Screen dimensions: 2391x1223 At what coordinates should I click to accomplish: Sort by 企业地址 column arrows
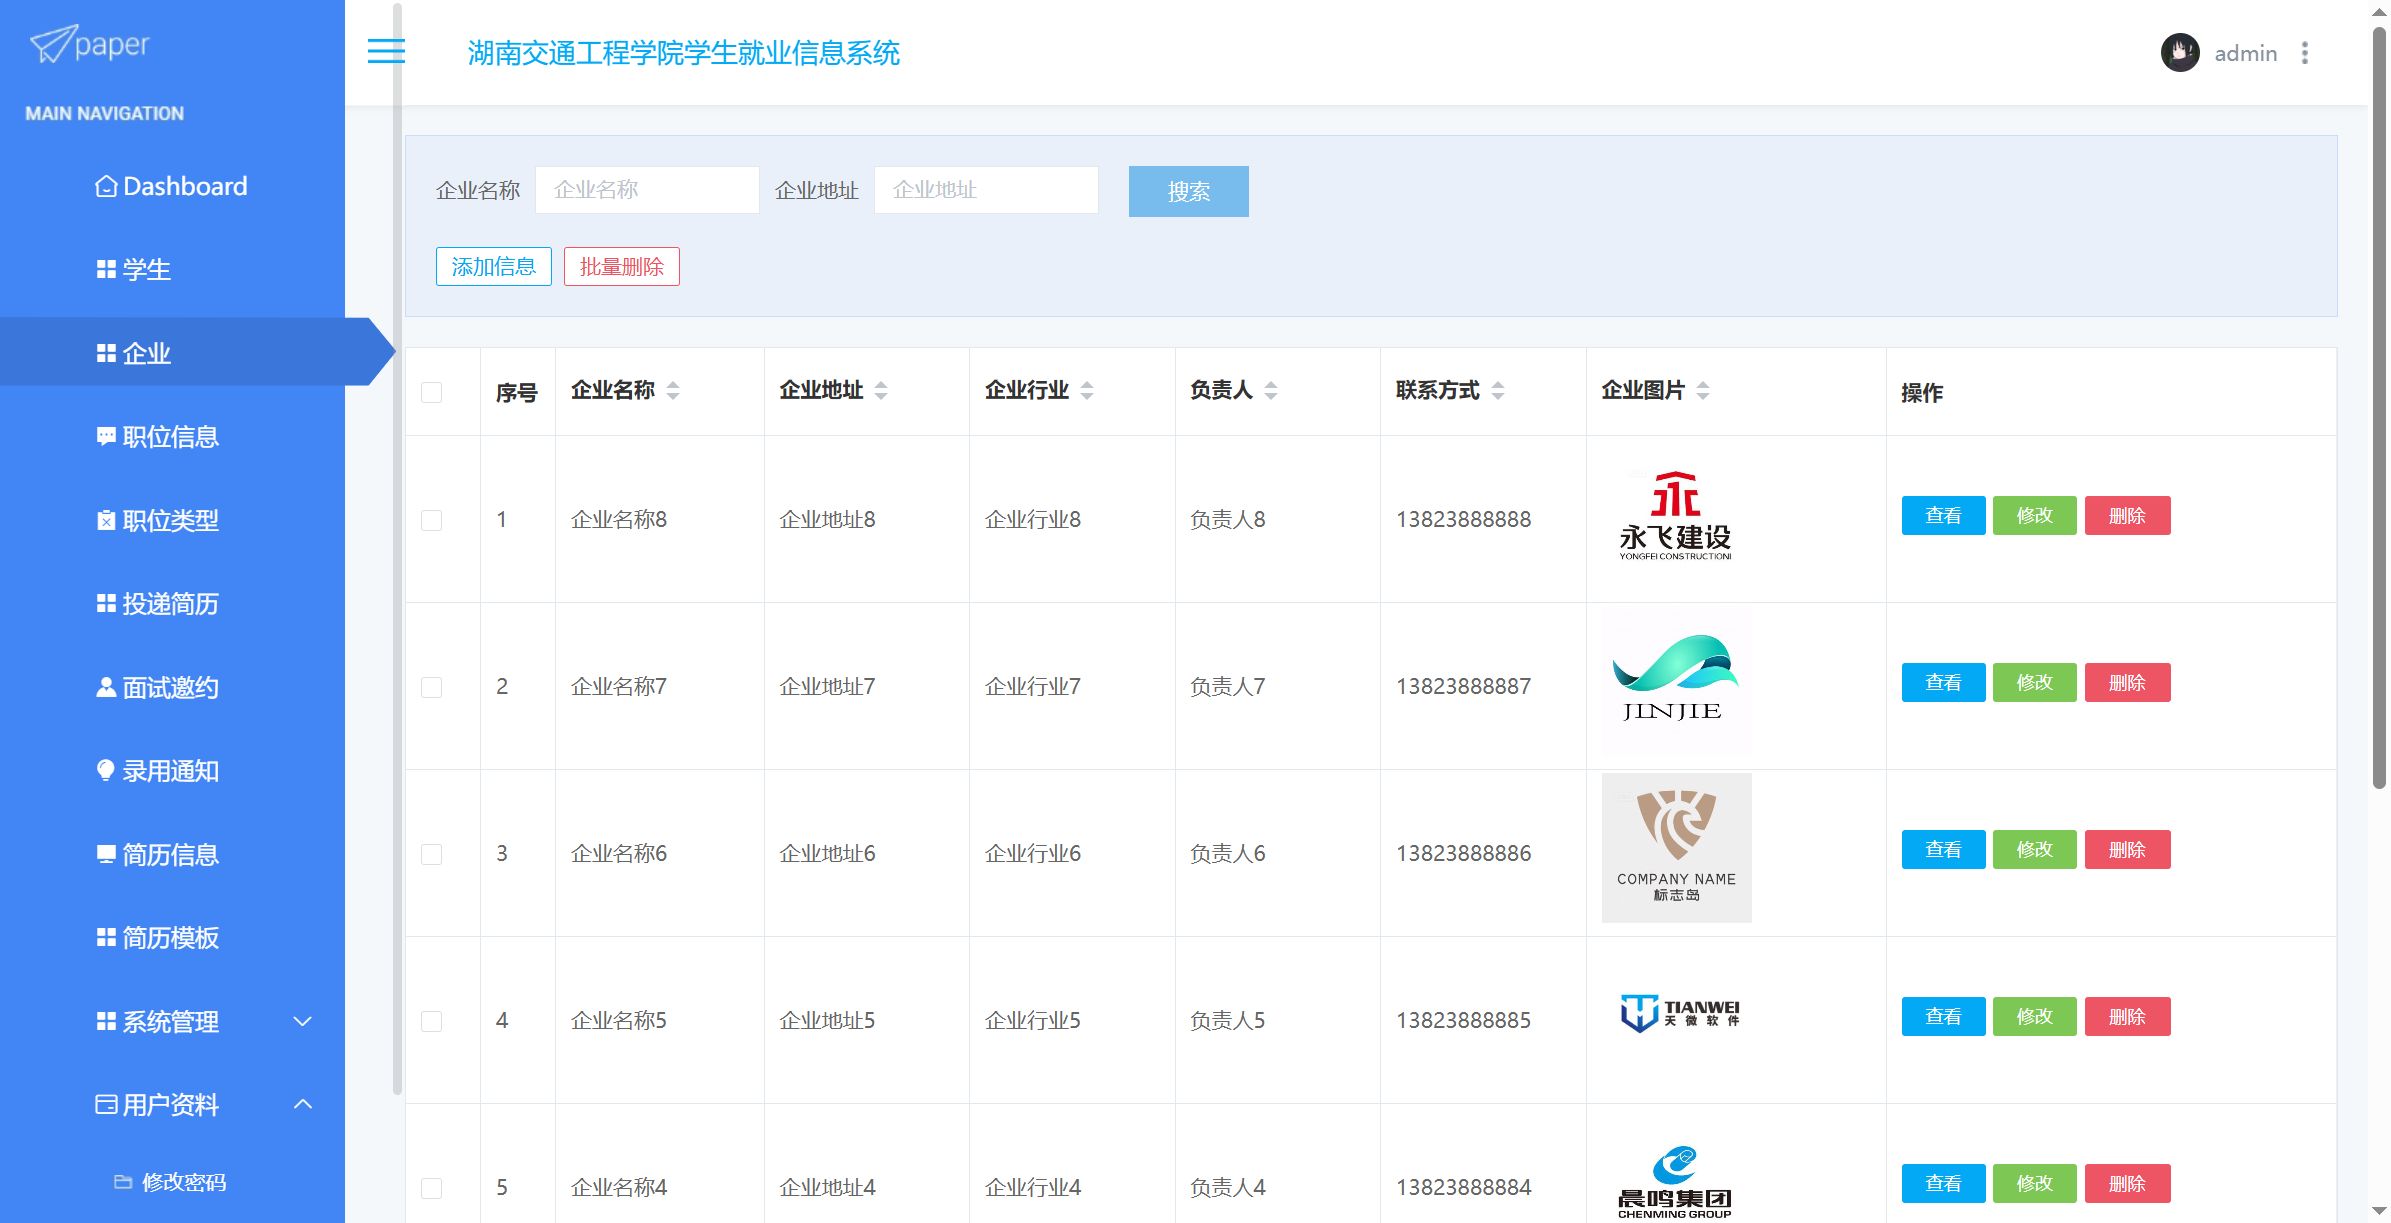[x=881, y=391]
